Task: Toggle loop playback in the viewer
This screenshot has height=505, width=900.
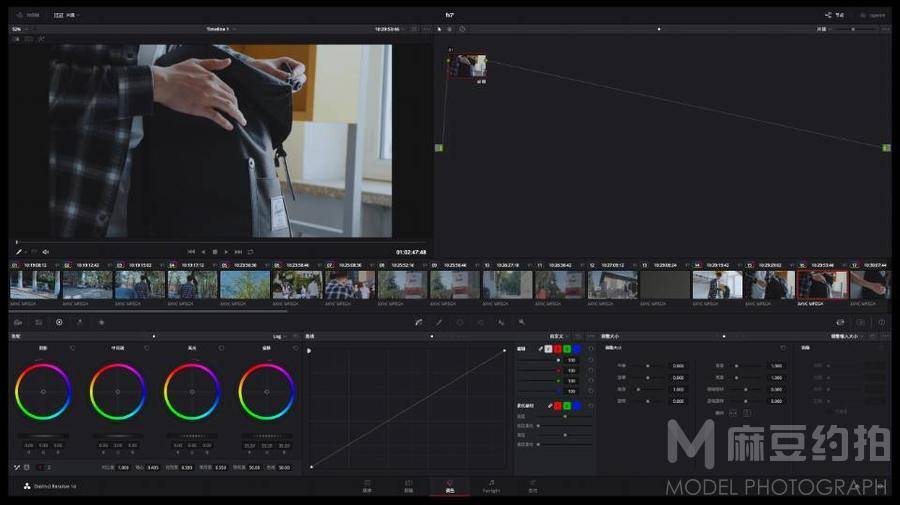Action: pos(250,252)
